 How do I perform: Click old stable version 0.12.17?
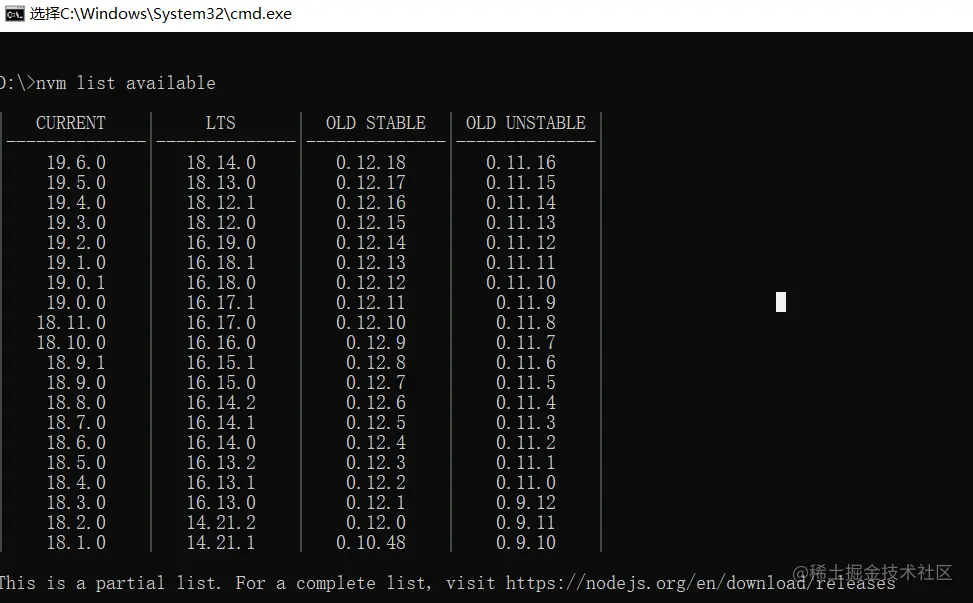371,182
